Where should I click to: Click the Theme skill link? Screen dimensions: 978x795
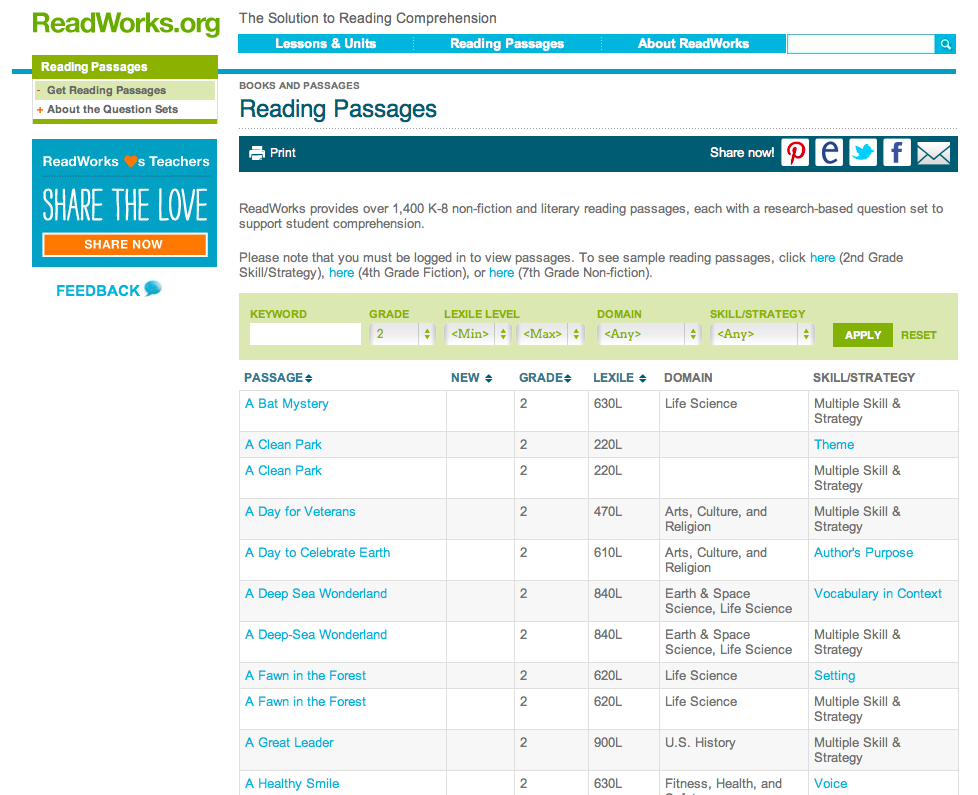[834, 445]
